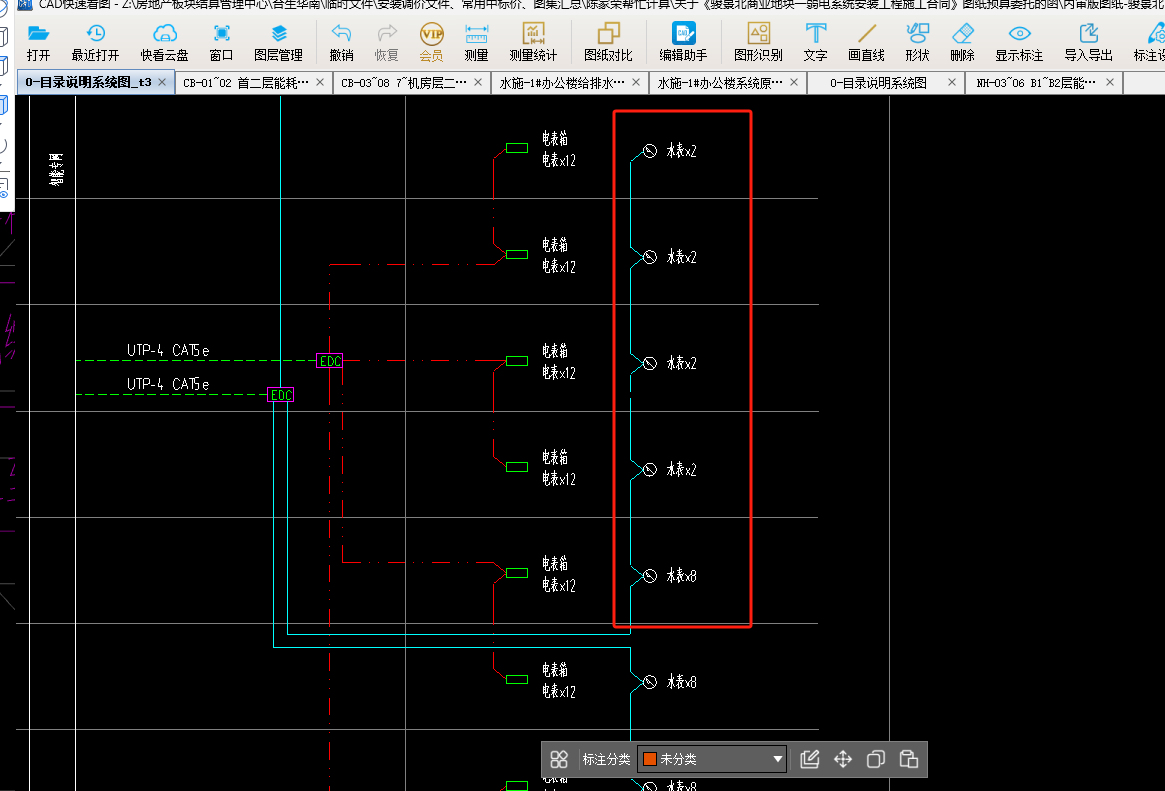Switch to NH-03~06 B1~B2层能 tab
Screen dimensions: 1165x791
[x=1036, y=82]
